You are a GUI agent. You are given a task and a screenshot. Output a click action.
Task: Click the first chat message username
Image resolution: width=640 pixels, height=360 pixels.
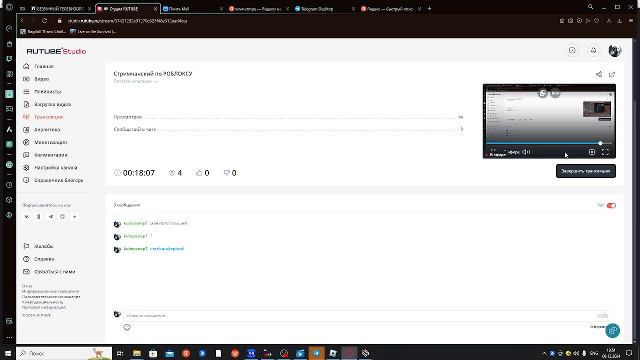tap(135, 223)
